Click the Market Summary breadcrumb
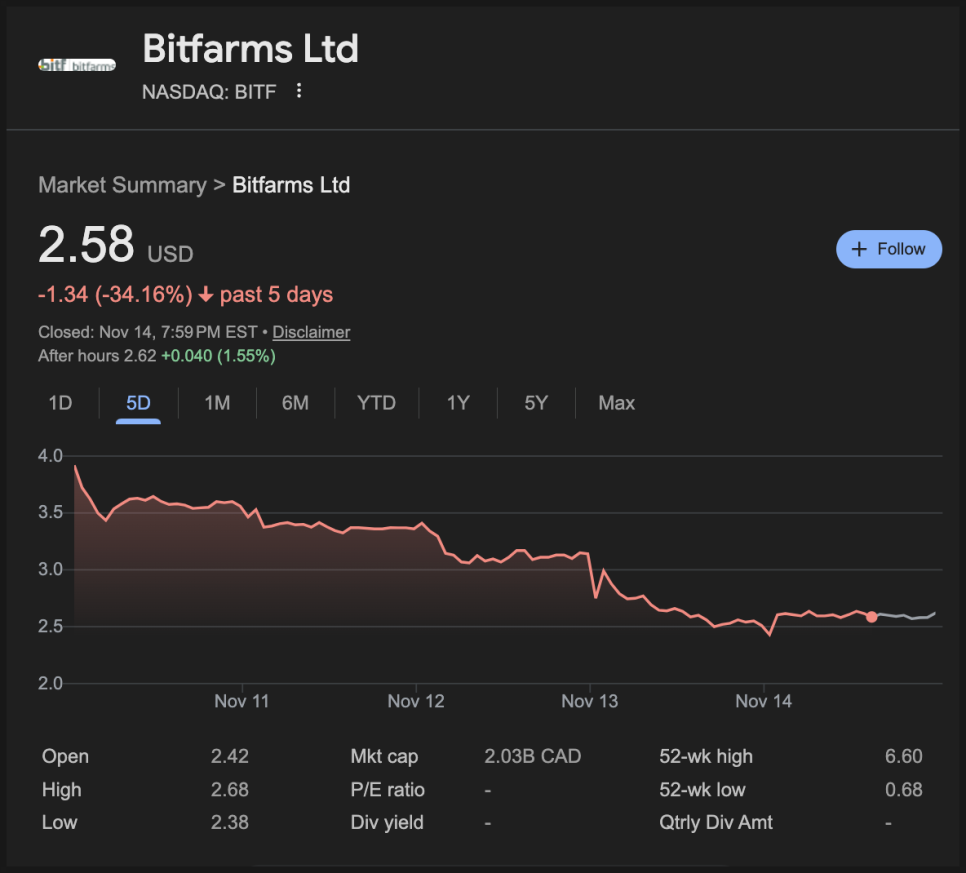 click(x=122, y=185)
